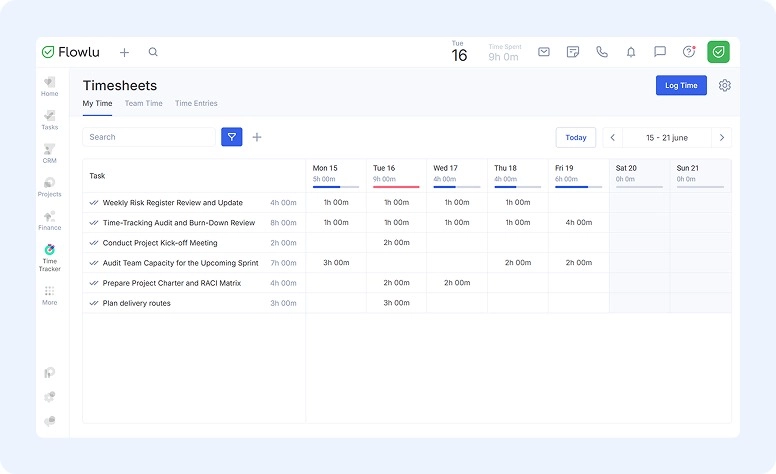Click double-check icon for Conduct Project Kick-off Meeting

(94, 243)
